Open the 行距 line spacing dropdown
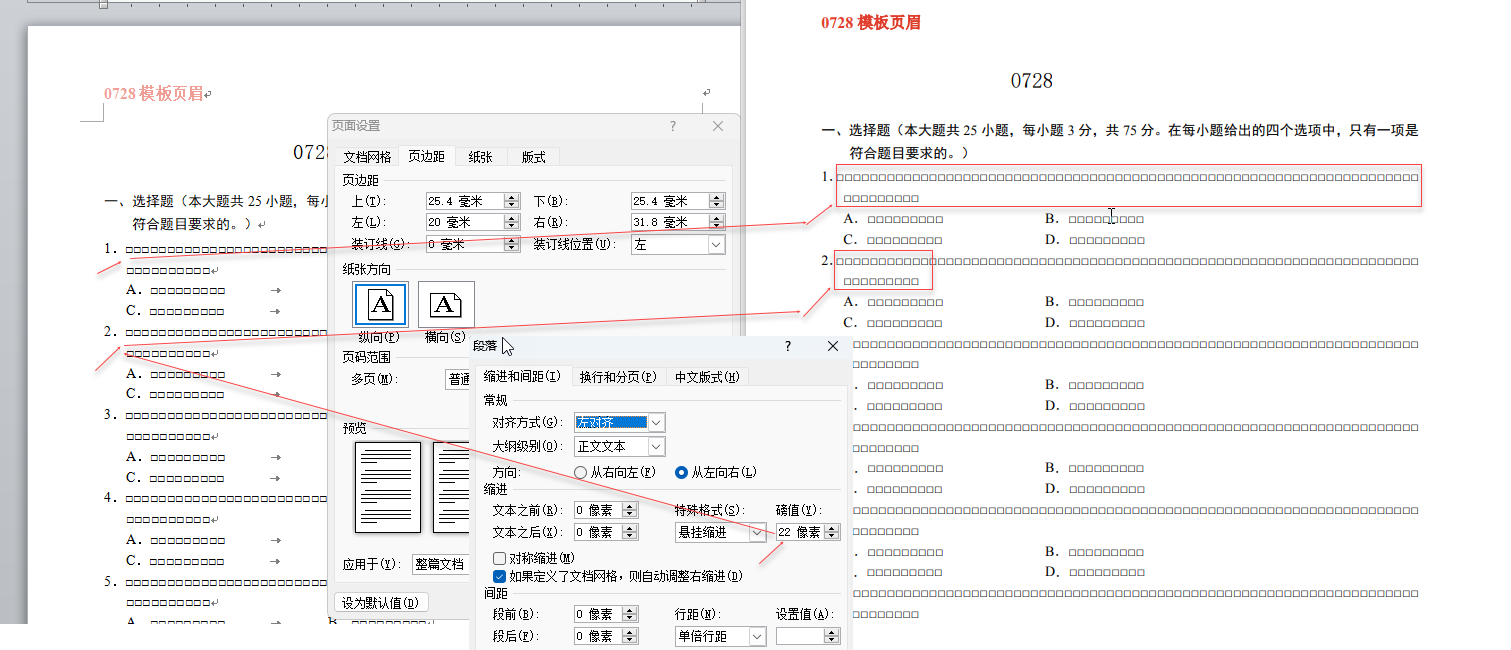The width and height of the screenshot is (1511, 650). pyautogui.click(x=757, y=636)
